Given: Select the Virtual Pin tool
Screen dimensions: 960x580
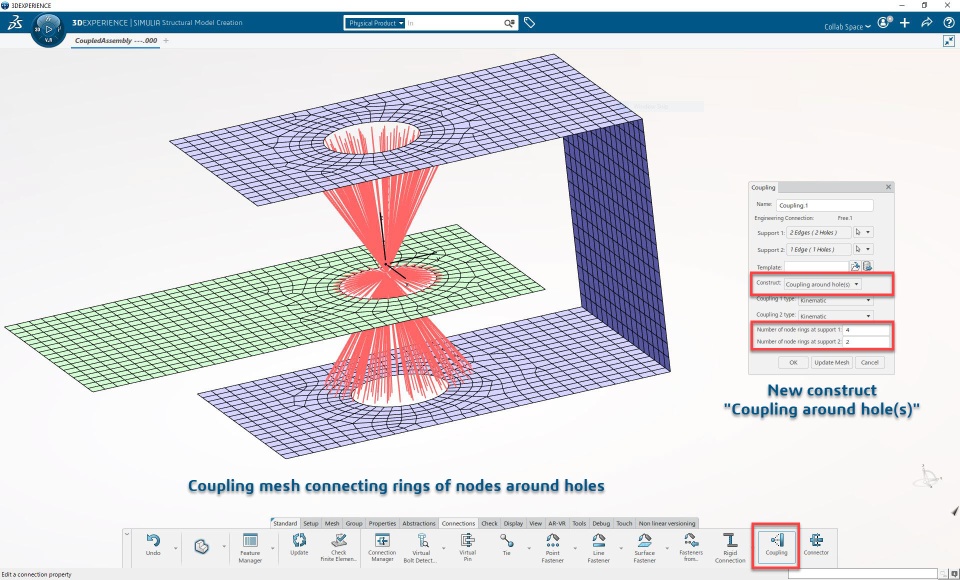Looking at the screenshot, I should [468, 548].
